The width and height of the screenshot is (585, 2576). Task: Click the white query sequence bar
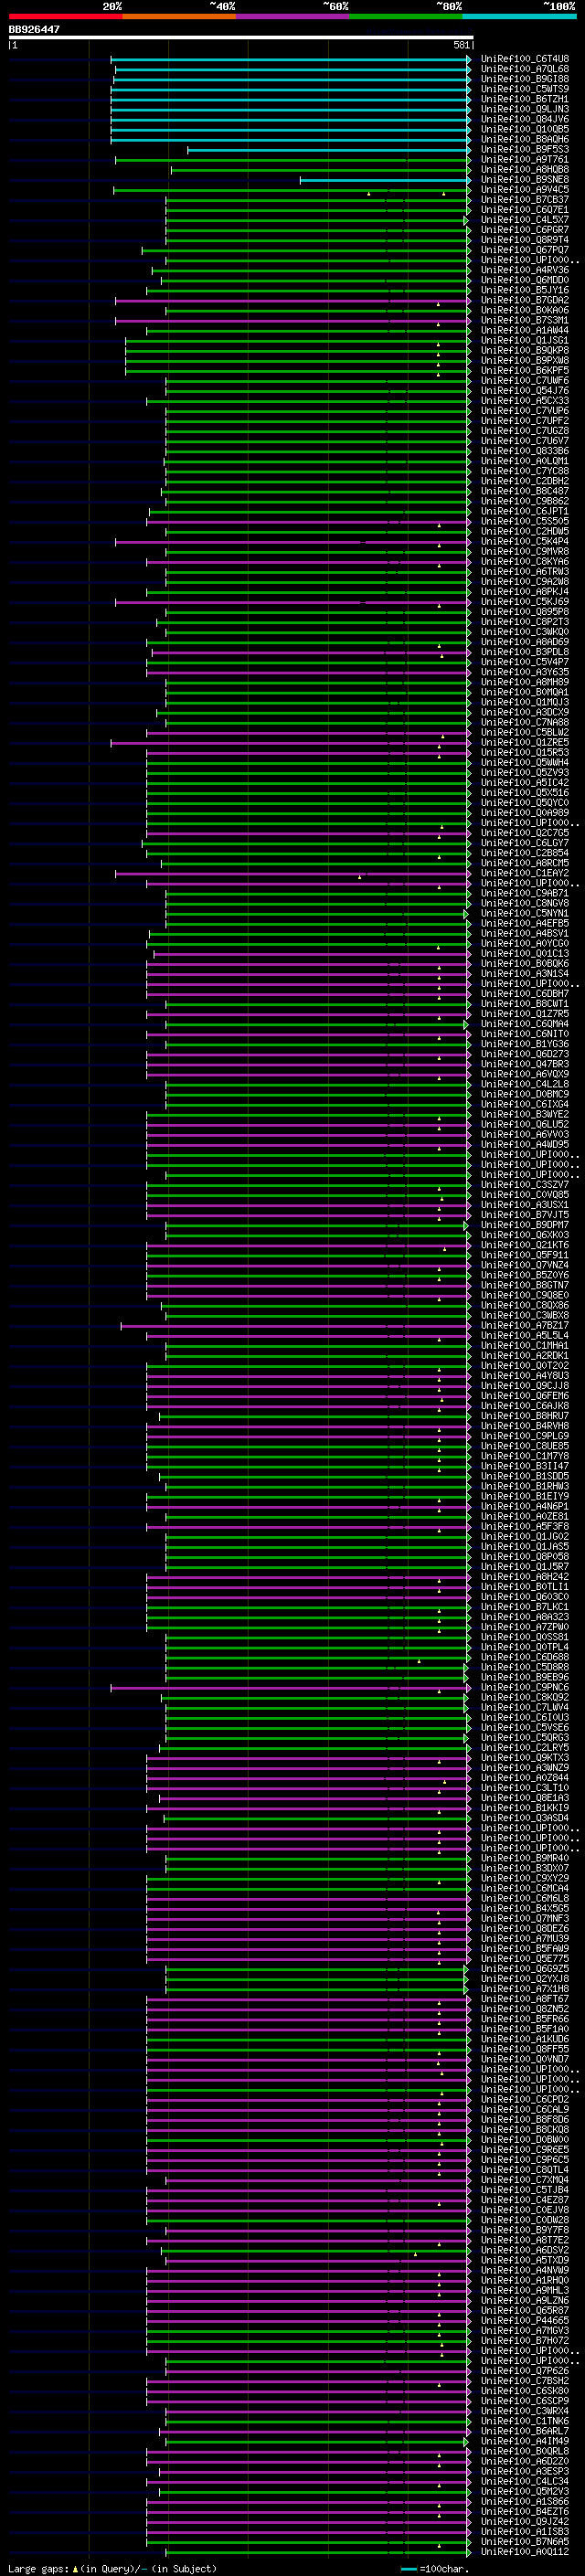[x=241, y=38]
